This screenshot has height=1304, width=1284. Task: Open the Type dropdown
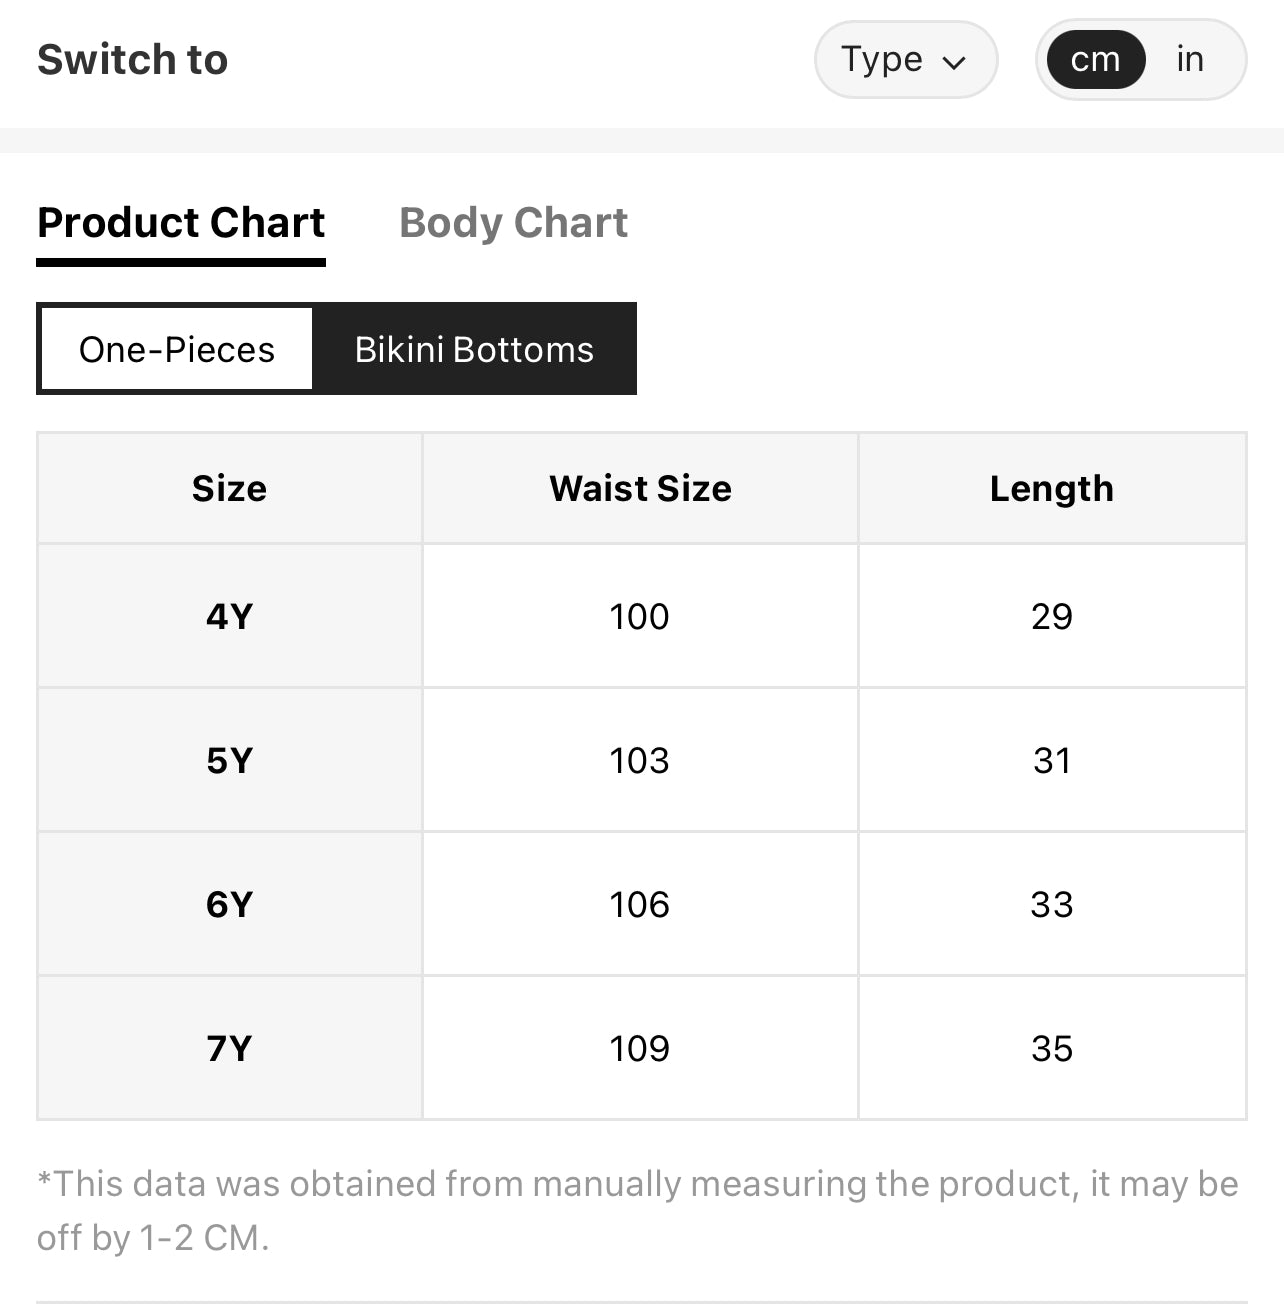906,60
